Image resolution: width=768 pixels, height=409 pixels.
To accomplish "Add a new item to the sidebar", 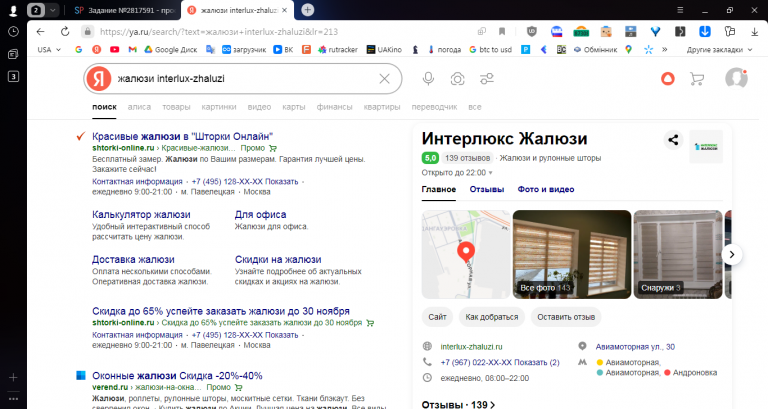I will (13, 377).
